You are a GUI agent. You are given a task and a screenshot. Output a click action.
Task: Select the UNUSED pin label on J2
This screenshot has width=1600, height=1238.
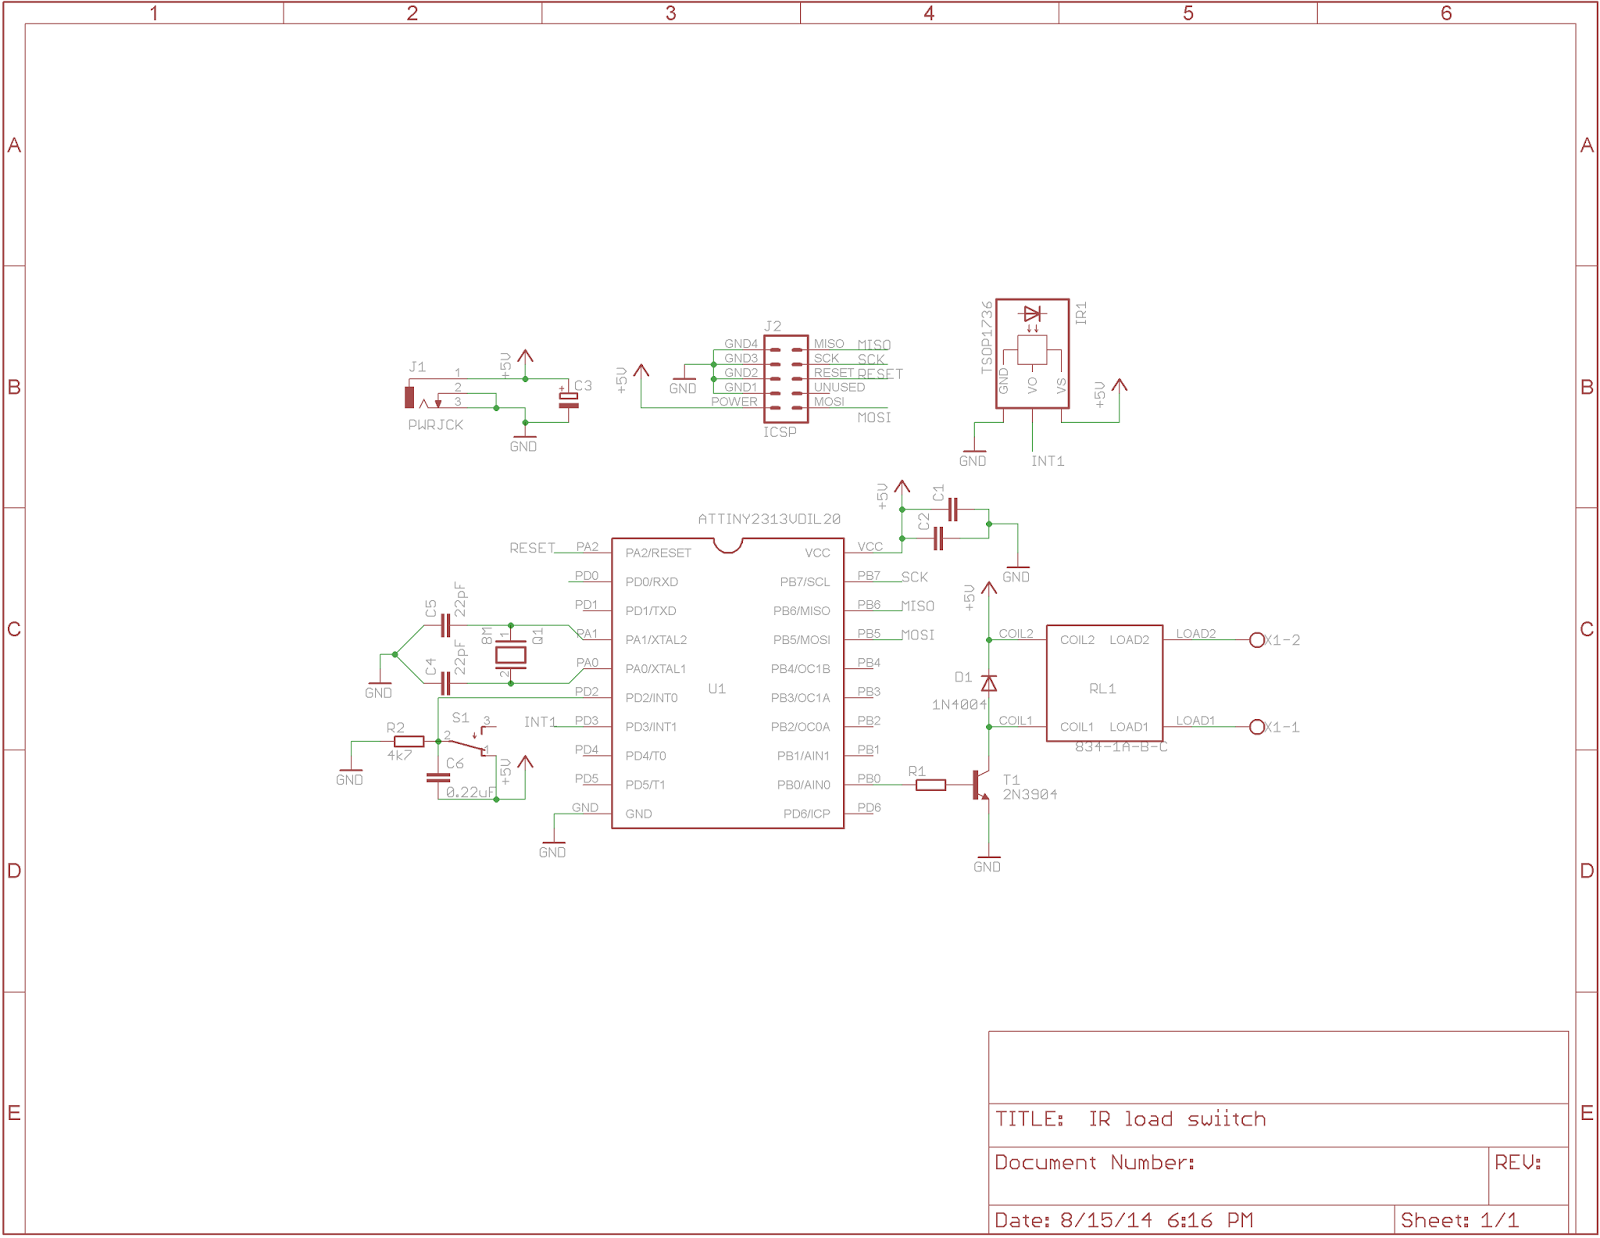[840, 387]
